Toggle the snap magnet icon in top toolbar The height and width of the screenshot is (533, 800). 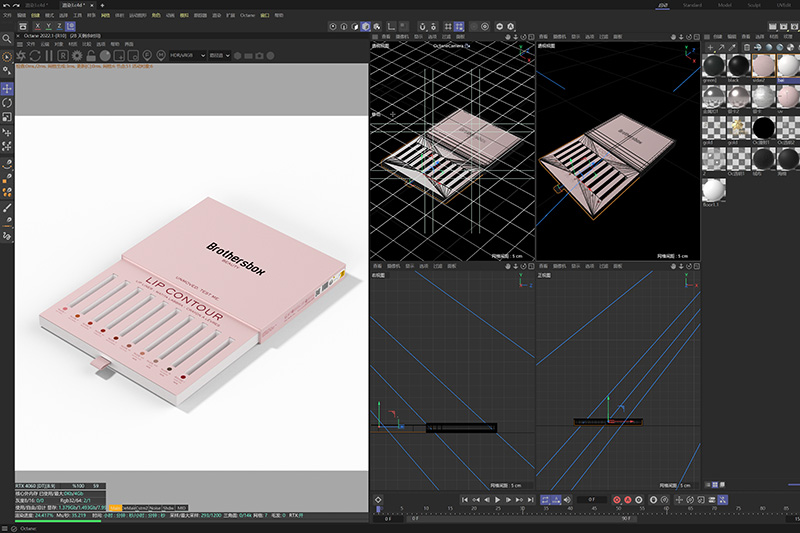point(422,26)
